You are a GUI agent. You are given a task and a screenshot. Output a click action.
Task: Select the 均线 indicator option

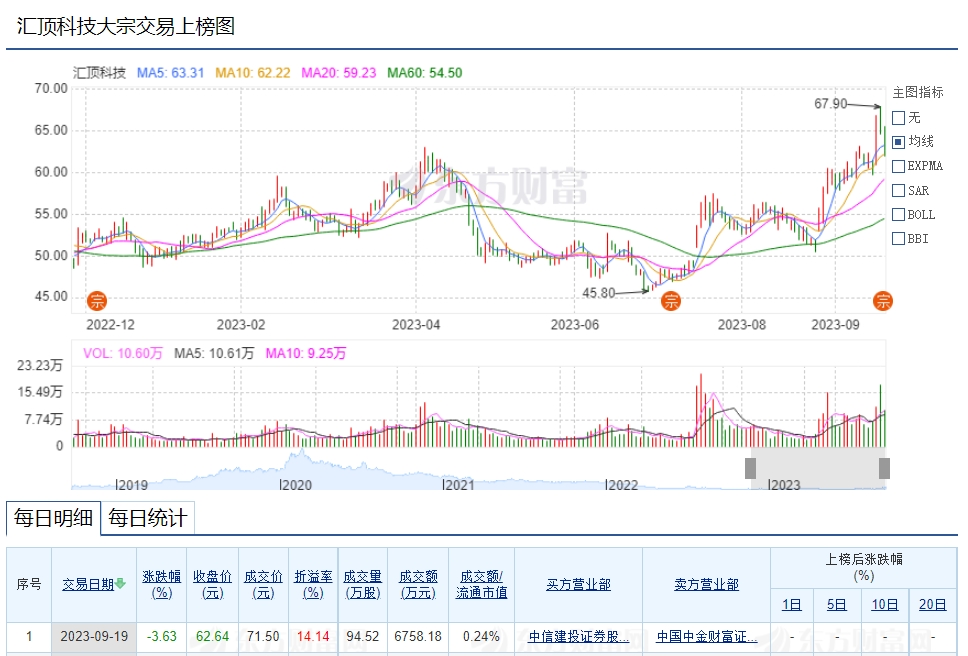click(x=898, y=142)
